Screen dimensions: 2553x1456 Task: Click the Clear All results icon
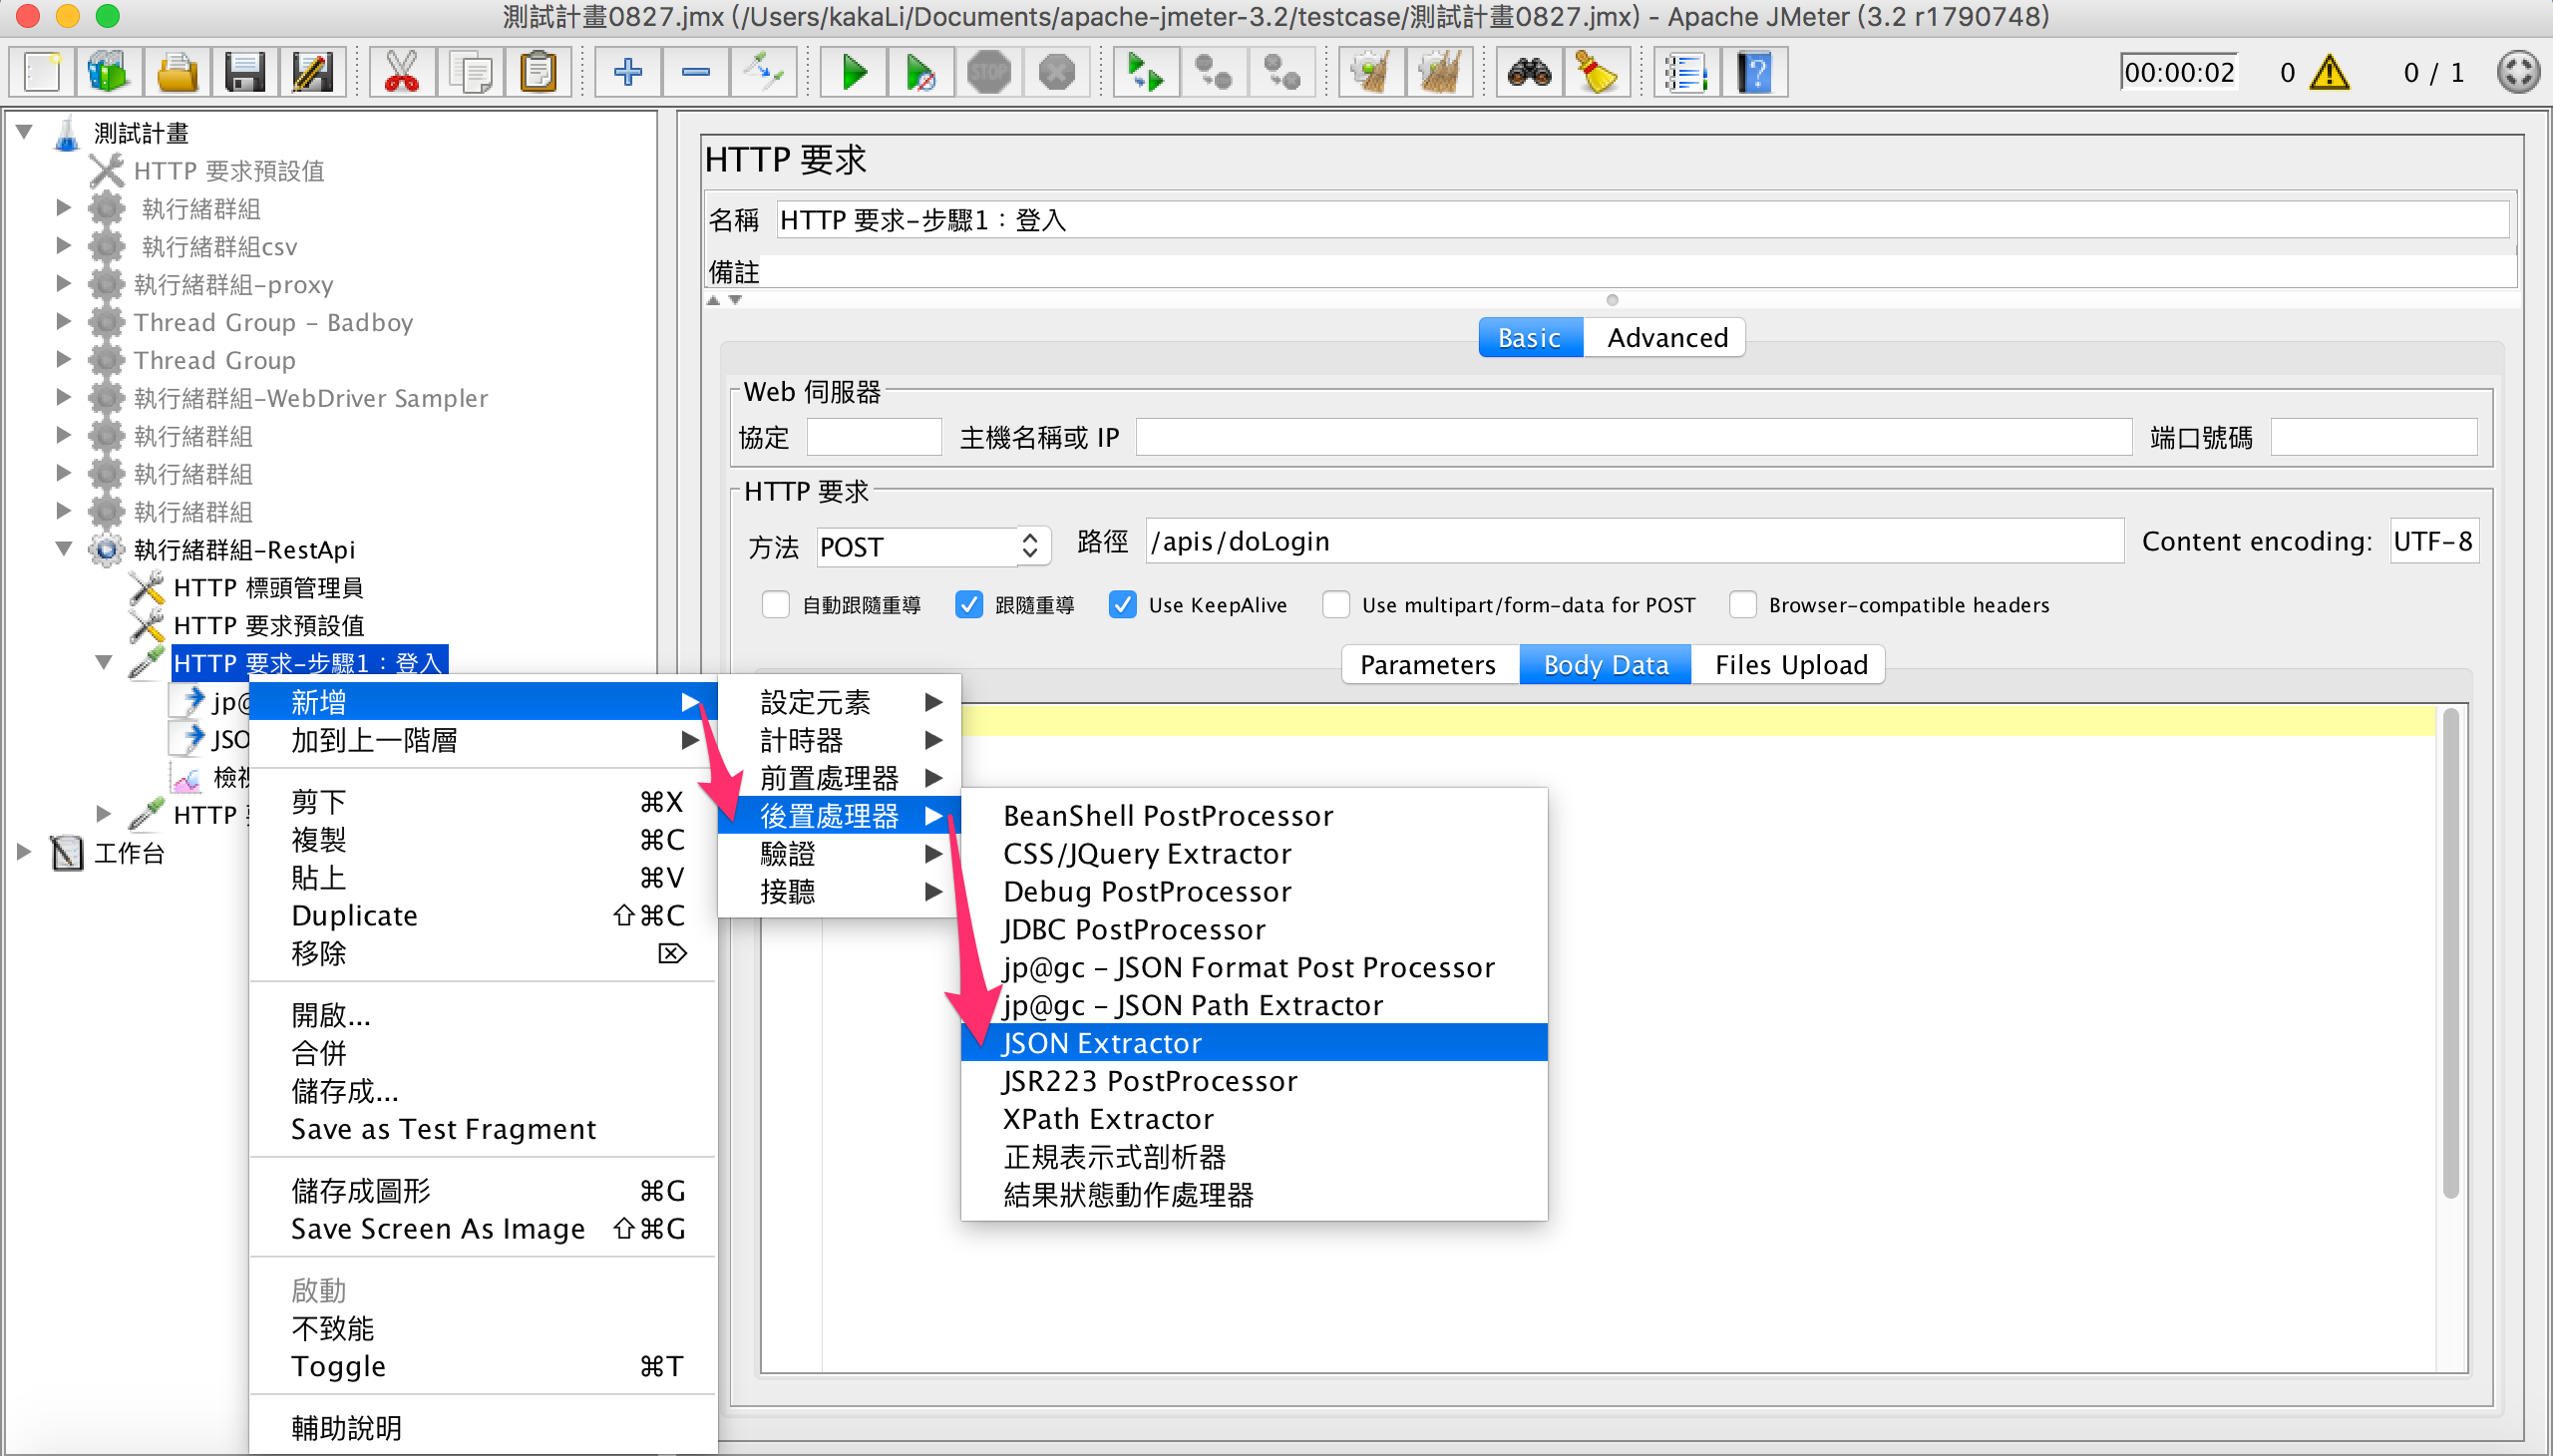1439,72
